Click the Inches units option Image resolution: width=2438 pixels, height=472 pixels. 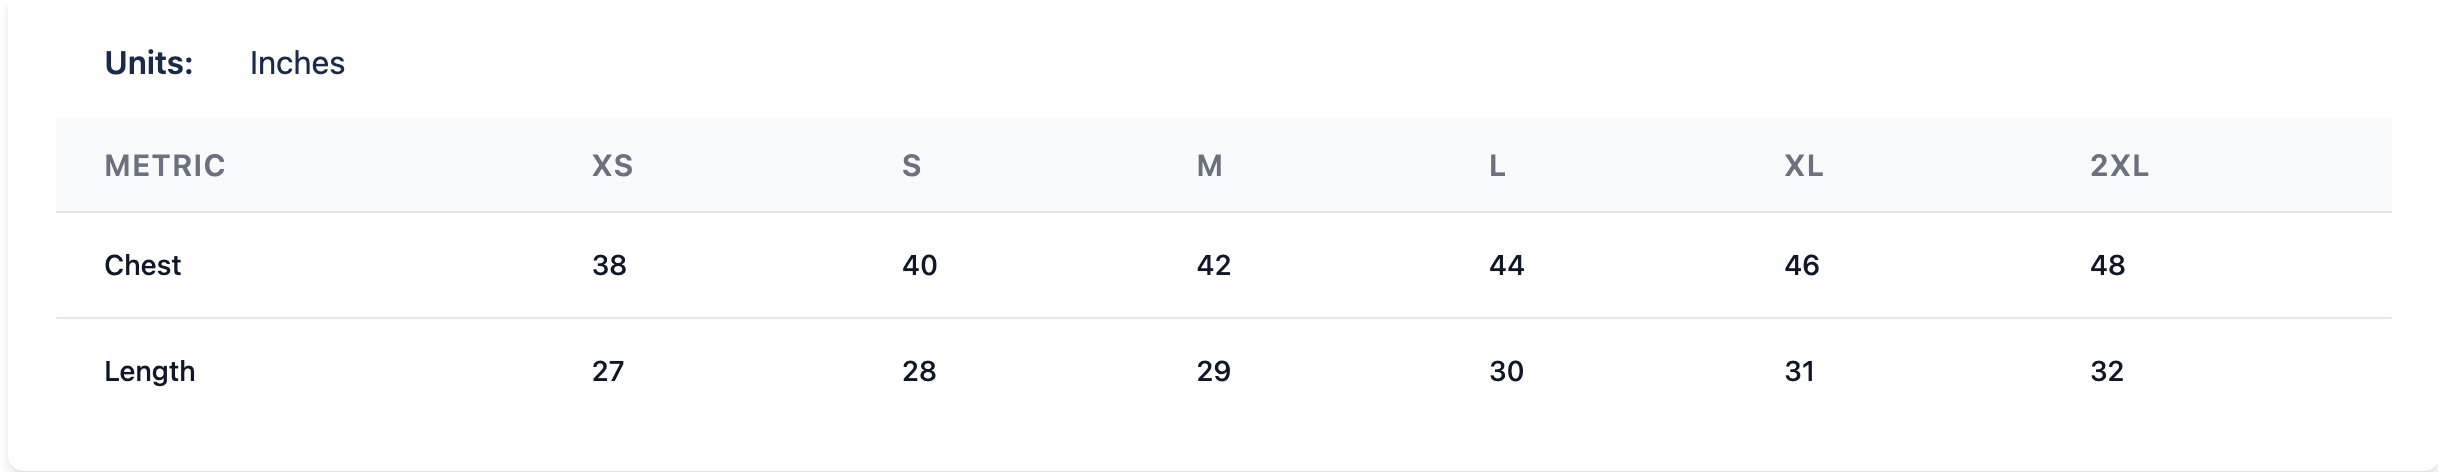tap(297, 63)
